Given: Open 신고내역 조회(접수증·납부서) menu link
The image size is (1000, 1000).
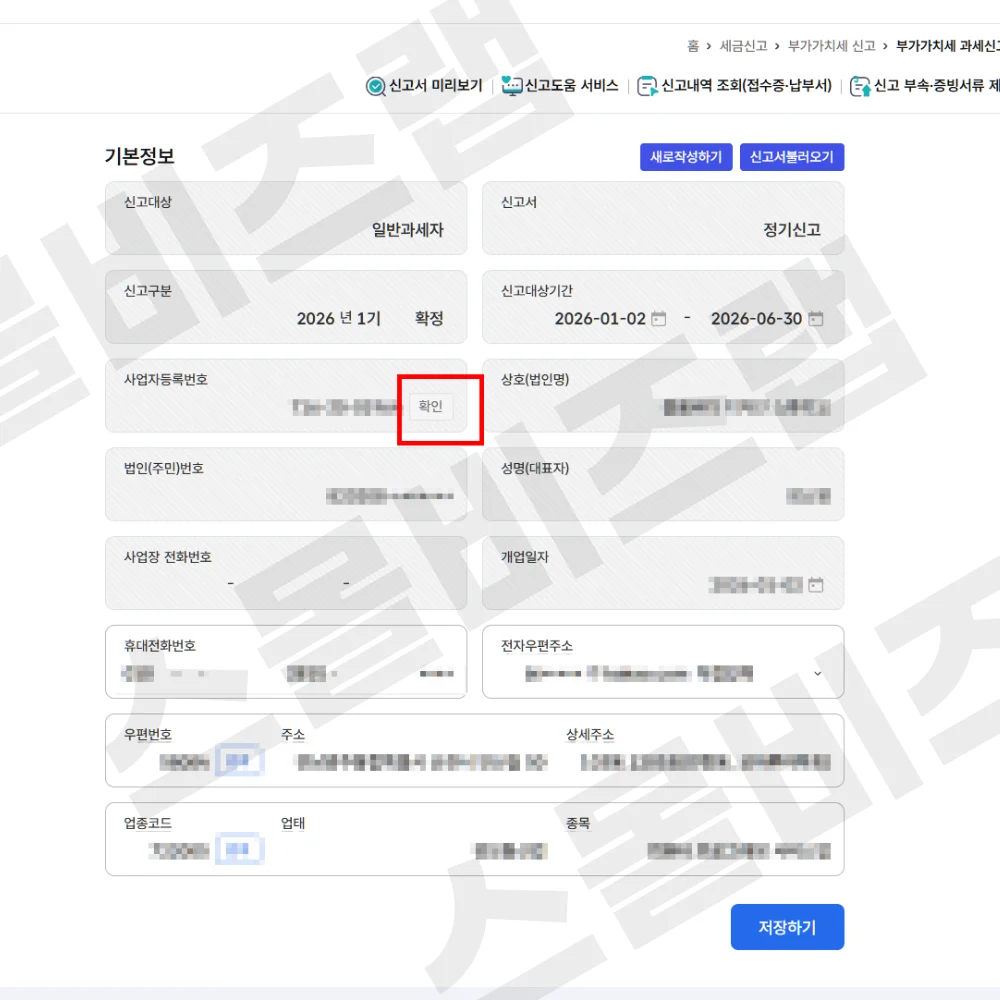Looking at the screenshot, I should (x=746, y=85).
